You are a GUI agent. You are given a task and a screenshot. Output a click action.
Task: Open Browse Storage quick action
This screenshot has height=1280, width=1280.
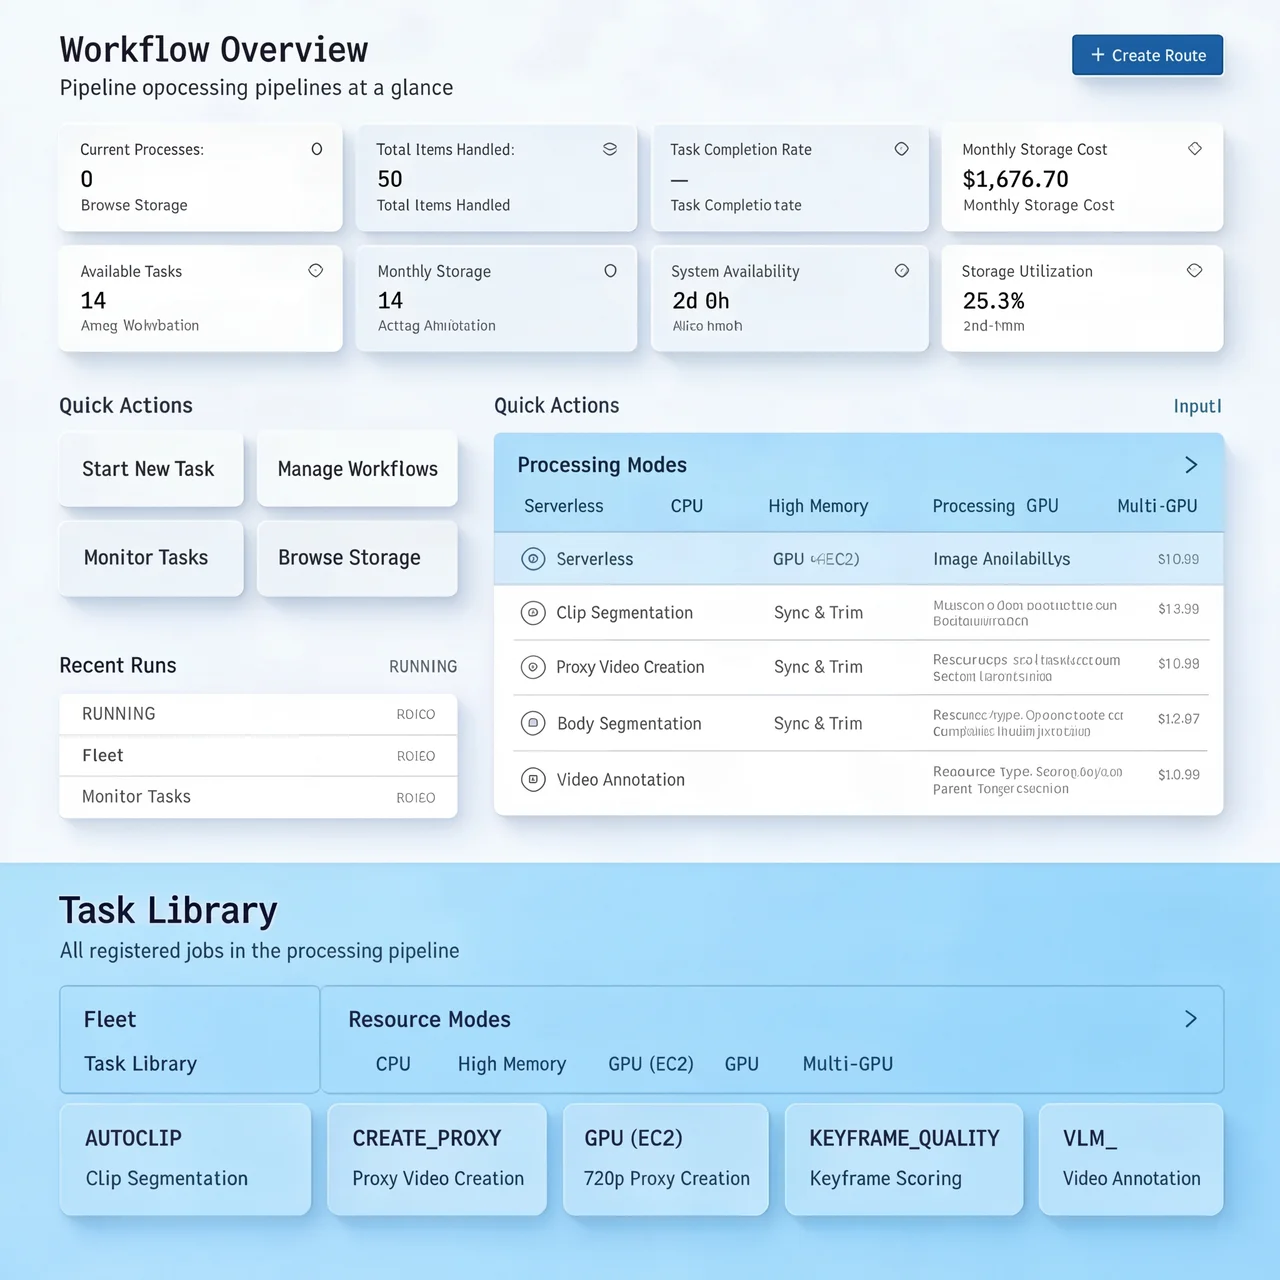point(349,557)
